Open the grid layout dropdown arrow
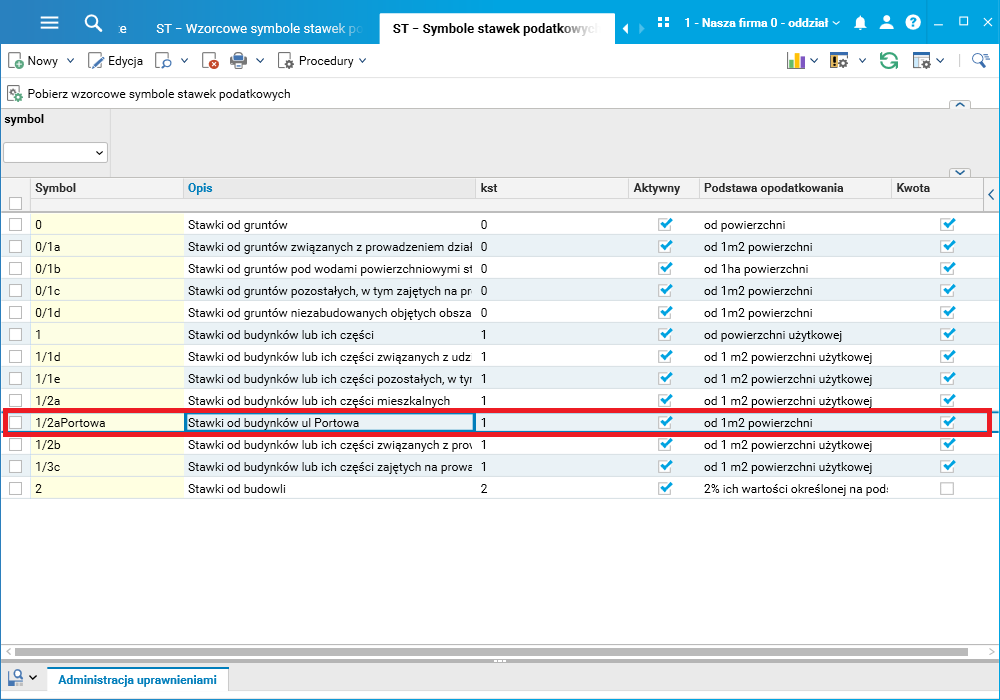Screen dimensions: 1000x700 tap(940, 61)
